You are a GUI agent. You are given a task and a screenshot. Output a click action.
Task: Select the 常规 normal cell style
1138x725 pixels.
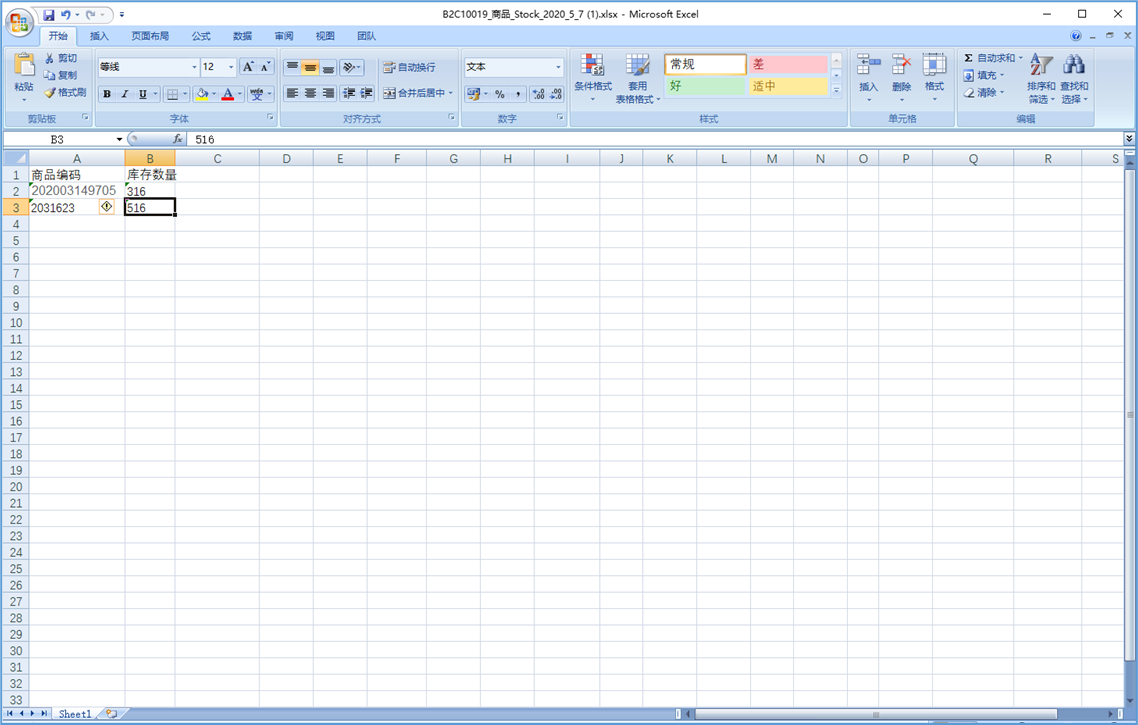(x=705, y=64)
